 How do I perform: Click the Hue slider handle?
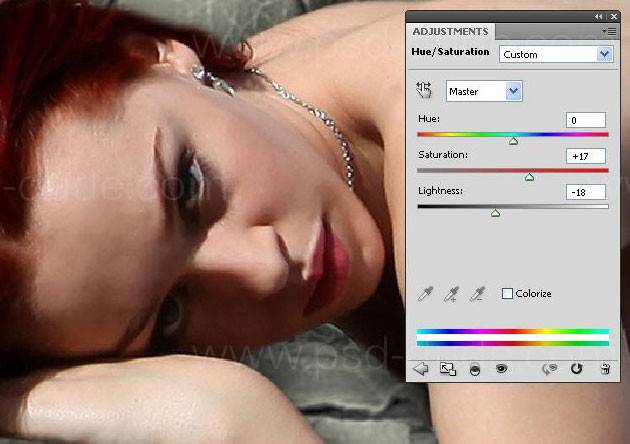(513, 141)
